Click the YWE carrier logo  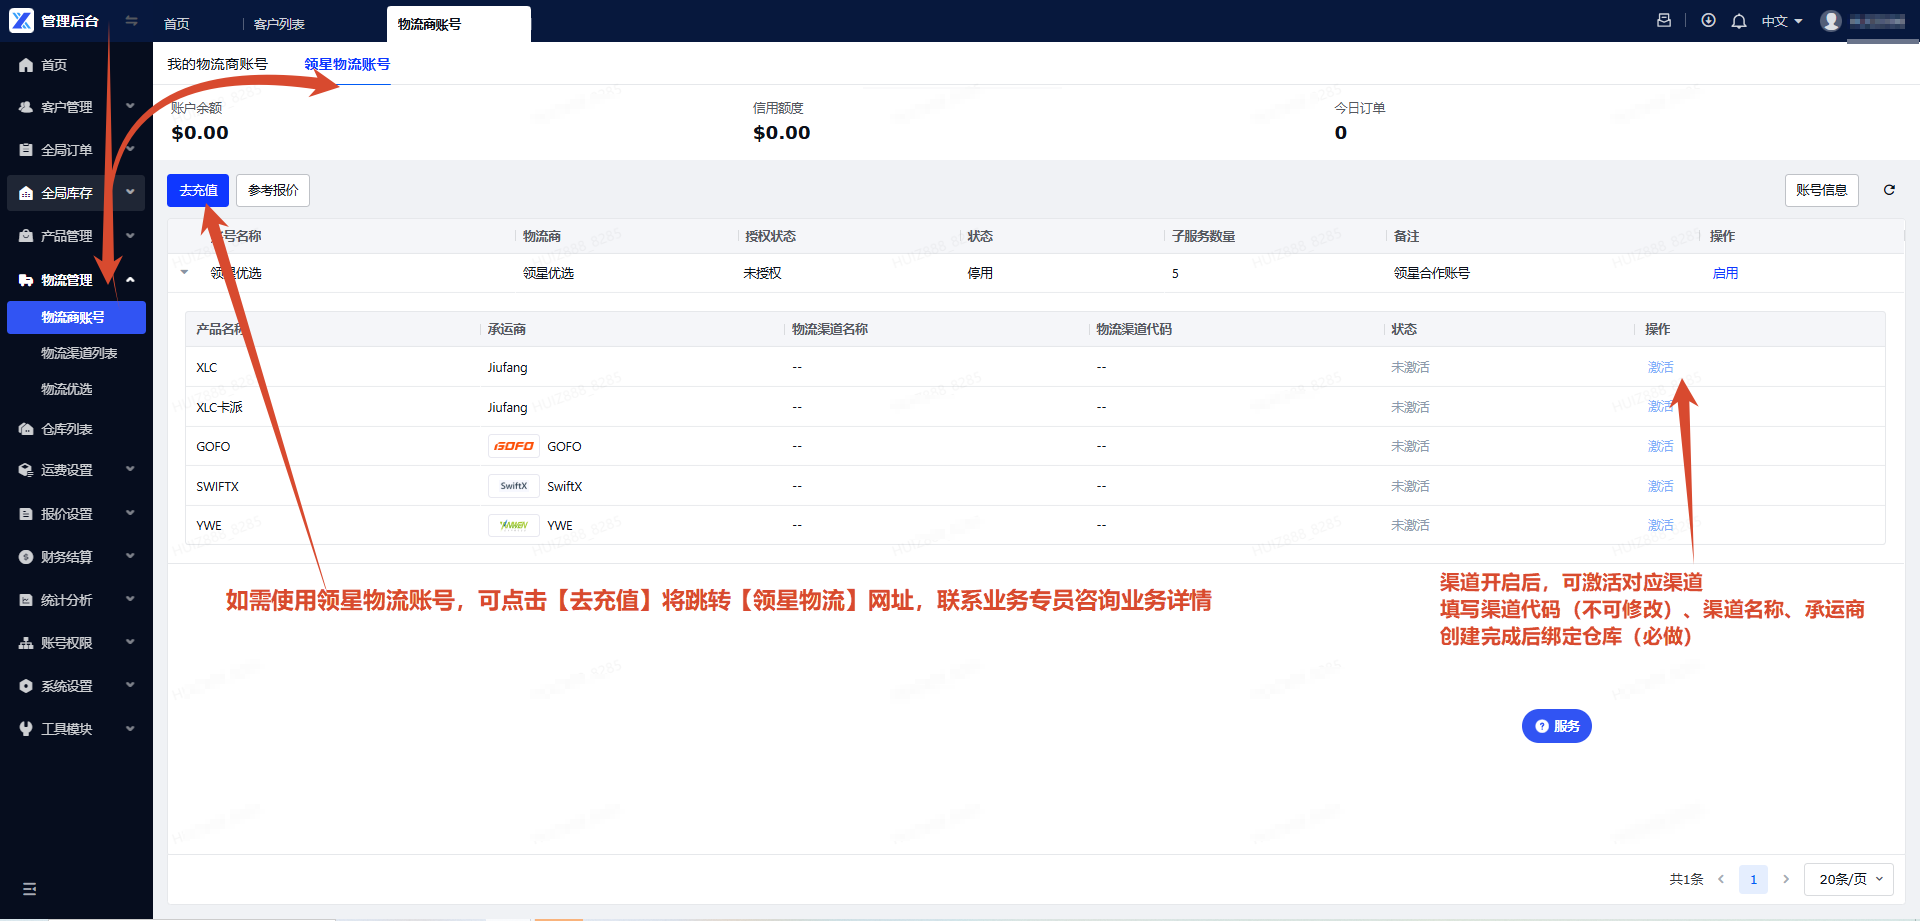coord(514,525)
